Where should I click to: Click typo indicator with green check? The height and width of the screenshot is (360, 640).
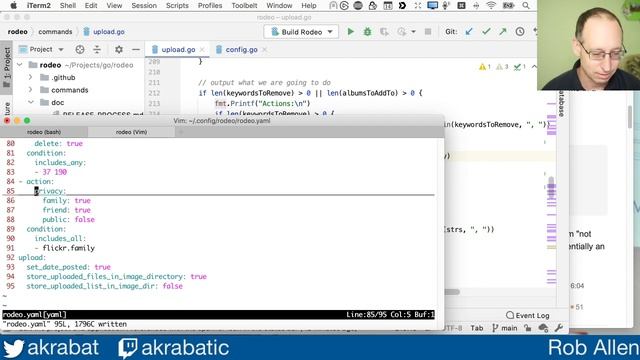coord(520,67)
